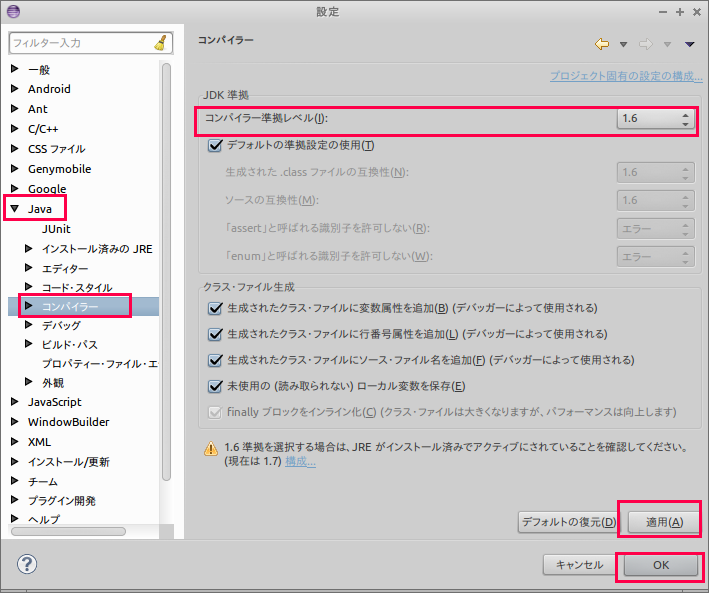Viewport: 709px width, 593px height.
Task: Open ソースの互換性 combo box
Action: coord(656,200)
